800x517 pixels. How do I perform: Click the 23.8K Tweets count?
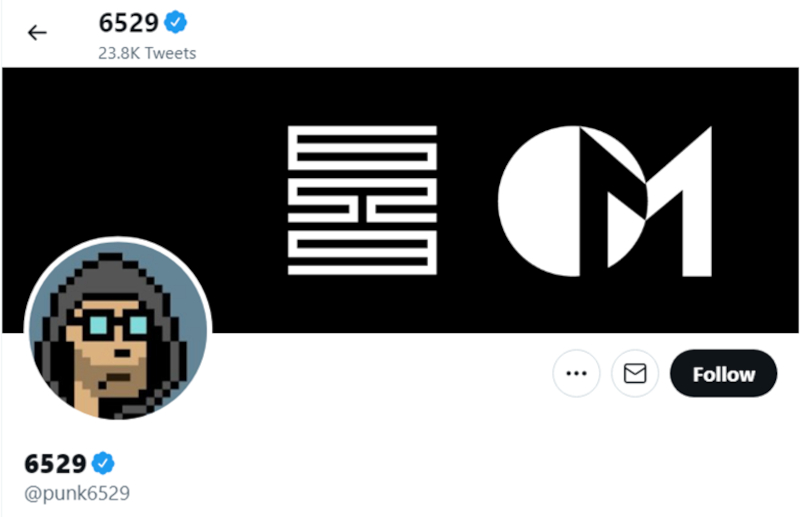pos(147,53)
